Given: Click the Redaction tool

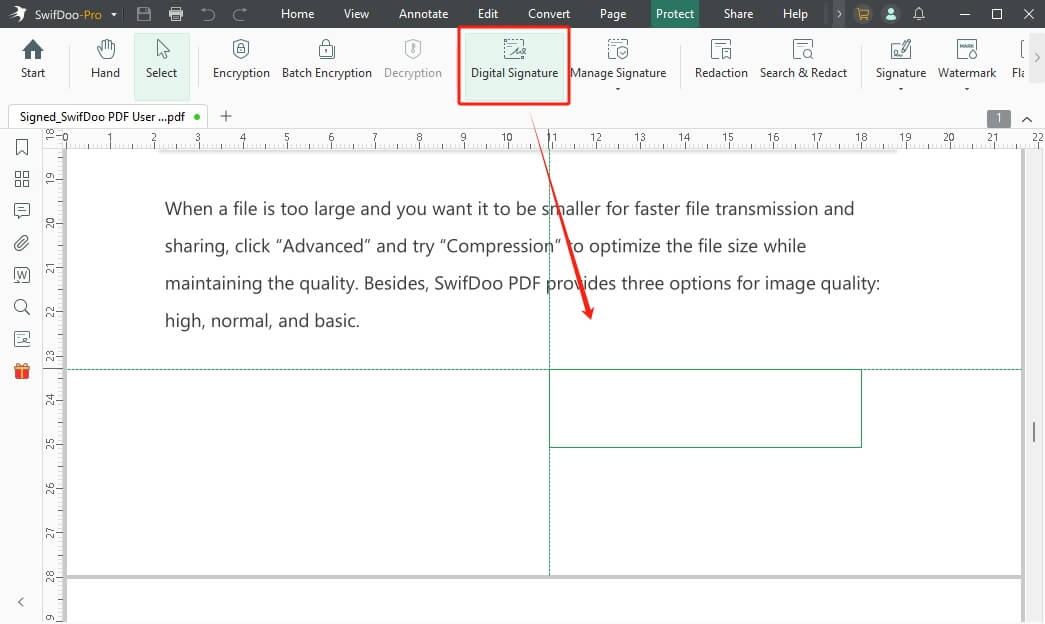Looking at the screenshot, I should click(721, 59).
